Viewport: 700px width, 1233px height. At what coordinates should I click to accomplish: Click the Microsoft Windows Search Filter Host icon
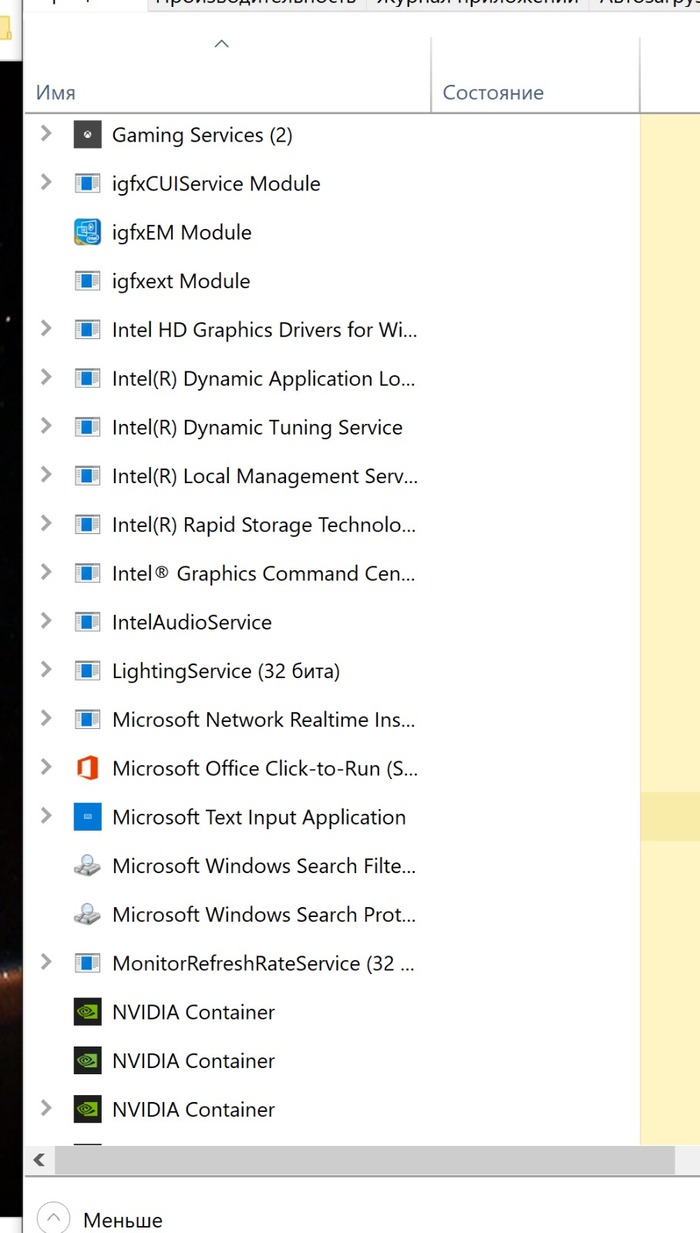(x=88, y=866)
